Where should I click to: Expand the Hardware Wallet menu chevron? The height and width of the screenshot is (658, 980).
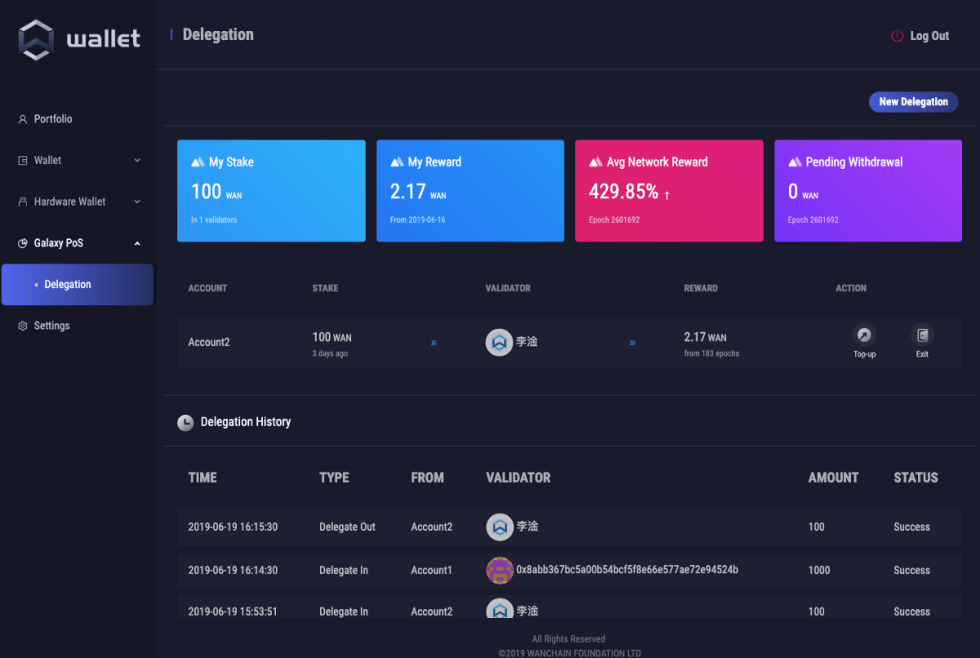(x=137, y=202)
